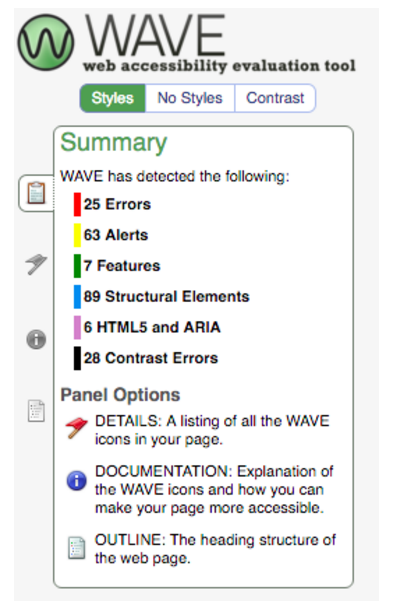The image size is (395, 616).
Task: Open the Documentation info sidebar tab
Action: click(36, 339)
